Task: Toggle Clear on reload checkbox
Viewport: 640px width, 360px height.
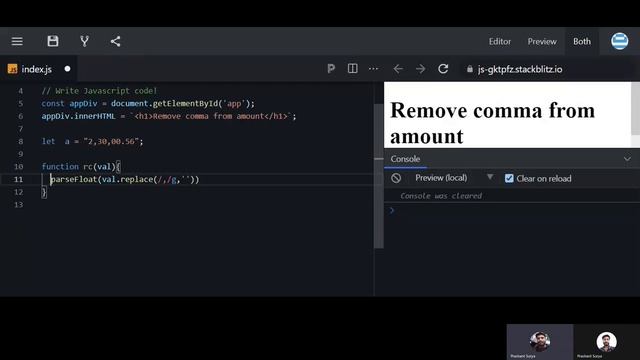Action: pyautogui.click(x=509, y=178)
